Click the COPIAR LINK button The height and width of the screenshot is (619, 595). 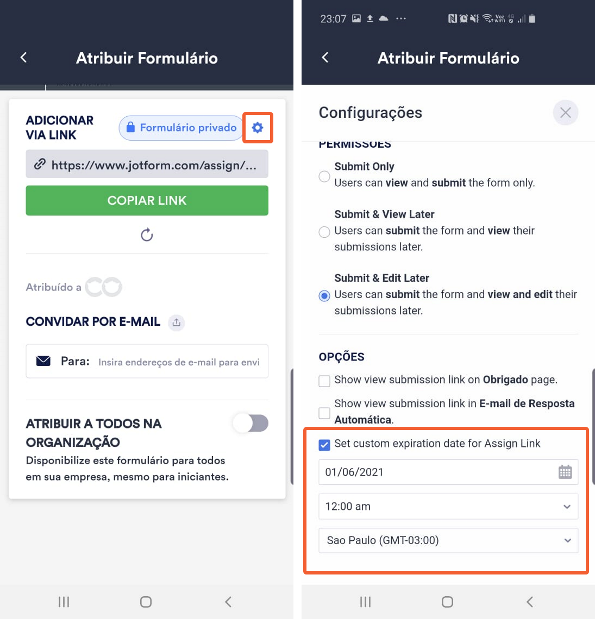147,201
